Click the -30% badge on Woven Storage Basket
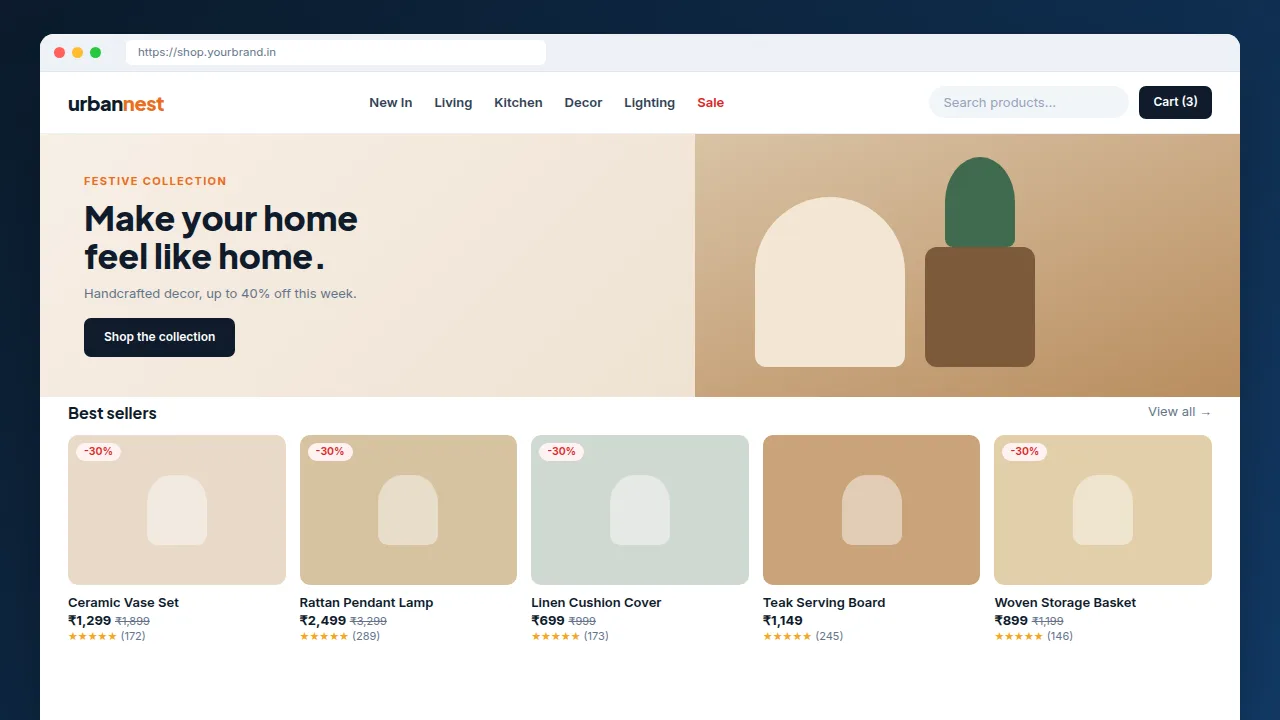The height and width of the screenshot is (720, 1280). click(x=1024, y=452)
